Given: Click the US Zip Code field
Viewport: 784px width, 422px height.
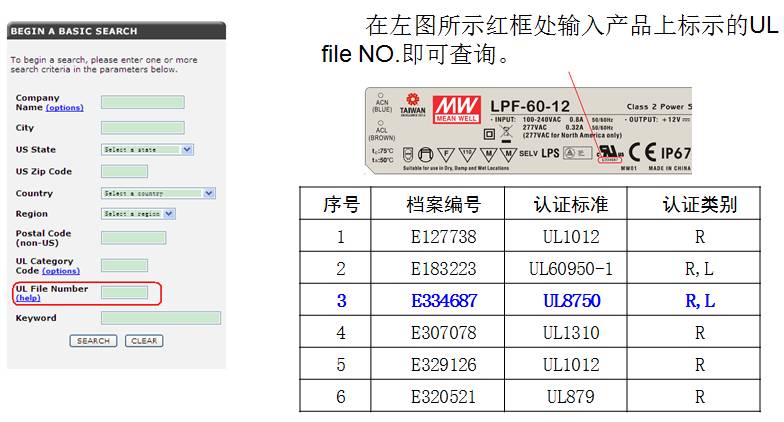Looking at the screenshot, I should point(124,172).
